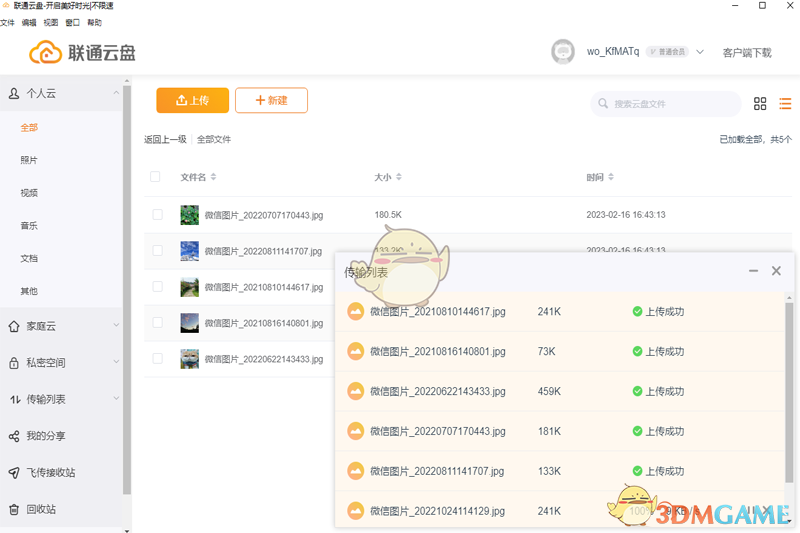
Task: Sort files by 时间 column arrows
Action: (x=611, y=177)
